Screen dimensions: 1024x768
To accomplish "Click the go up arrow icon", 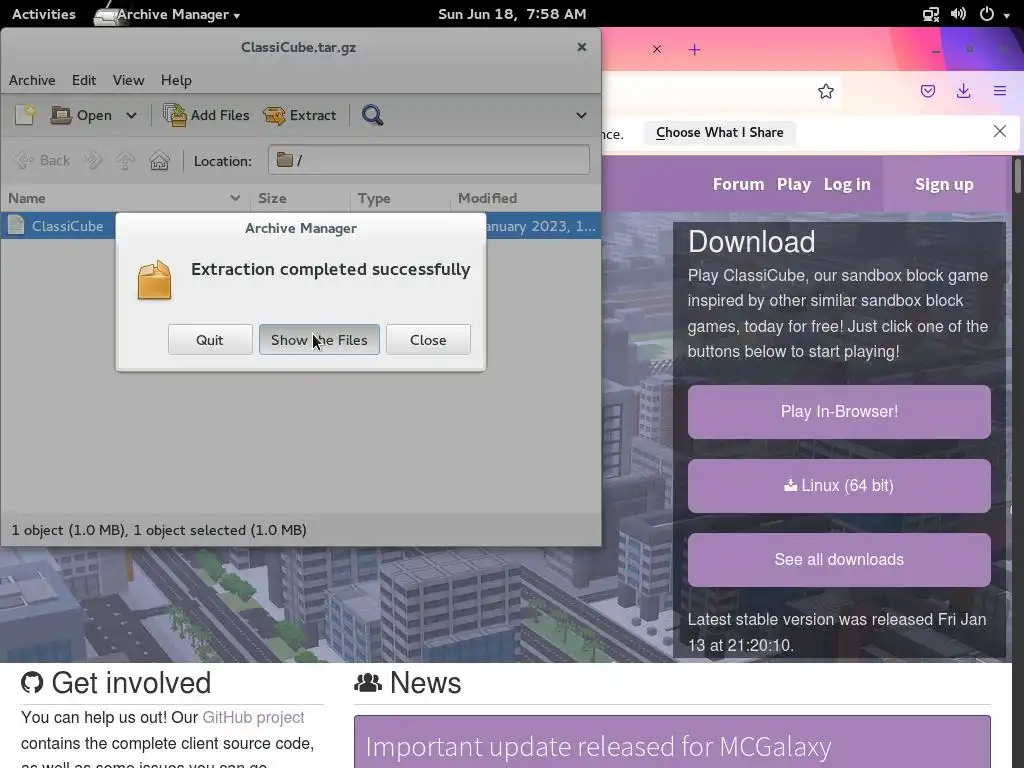I will (125, 161).
